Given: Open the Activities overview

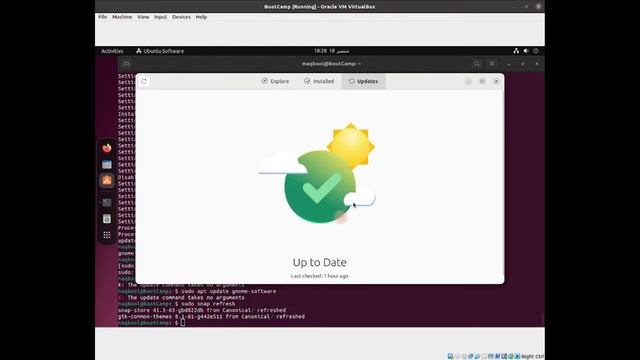Looking at the screenshot, I should (112, 51).
